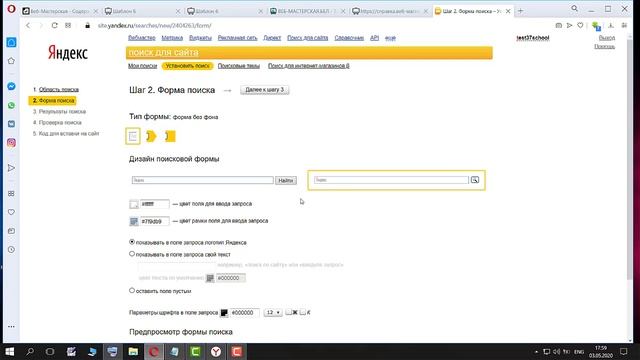The width and height of the screenshot is (640, 360).
Task: Open Messenger in Opera sidebar
Action: point(11,86)
